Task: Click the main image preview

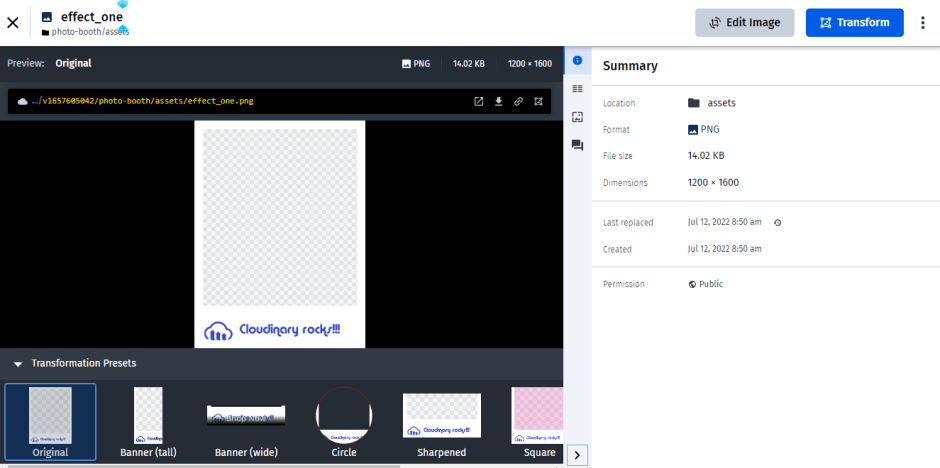Action: point(279,234)
